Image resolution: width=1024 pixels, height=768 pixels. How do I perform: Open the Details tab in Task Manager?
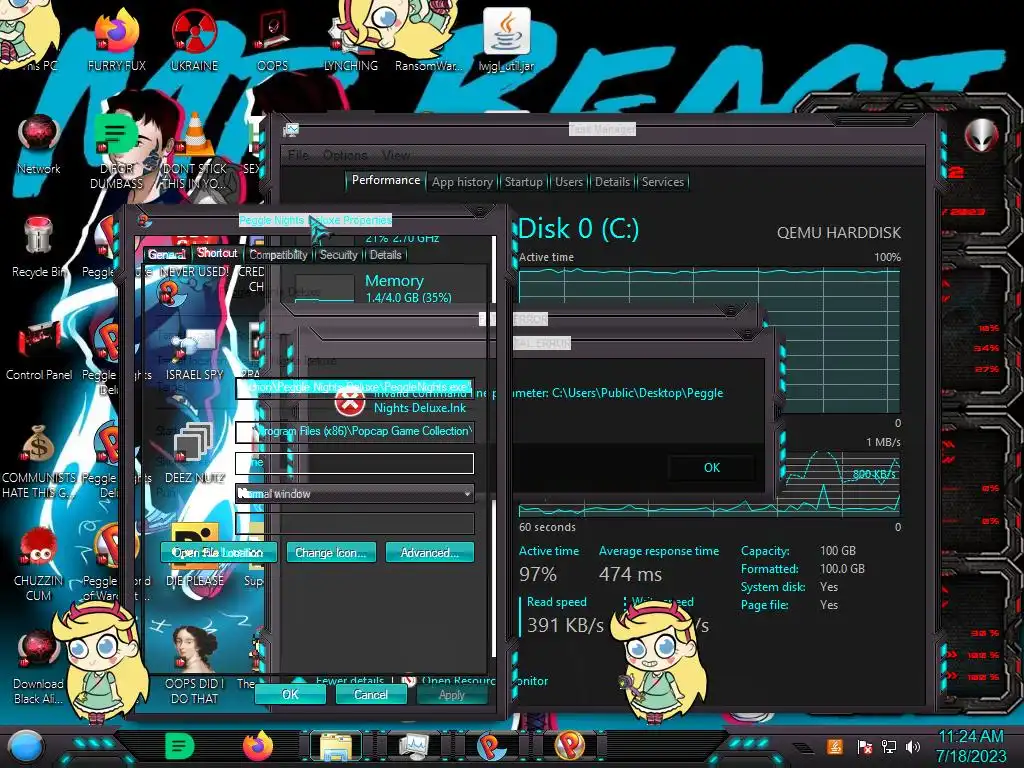[612, 182]
